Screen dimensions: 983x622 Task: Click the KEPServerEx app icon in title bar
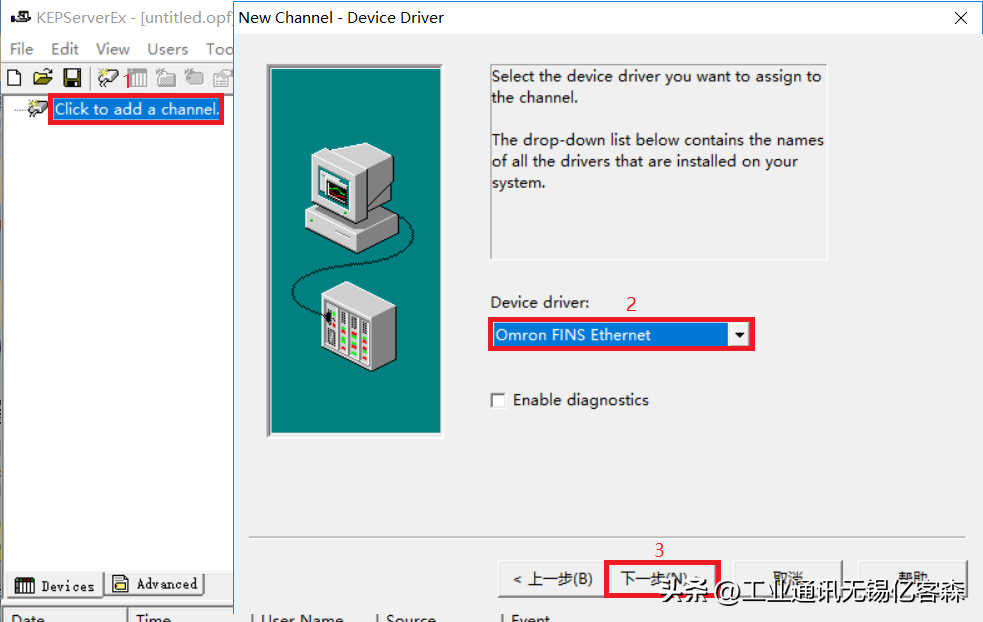click(20, 17)
